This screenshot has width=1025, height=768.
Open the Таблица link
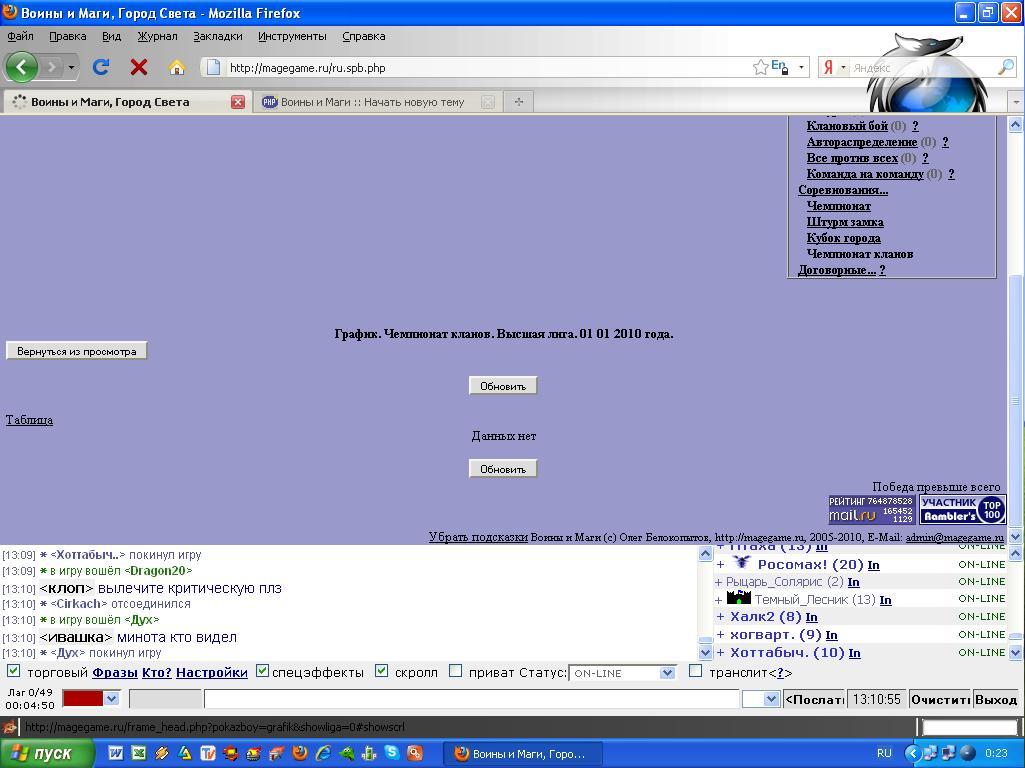pos(29,420)
